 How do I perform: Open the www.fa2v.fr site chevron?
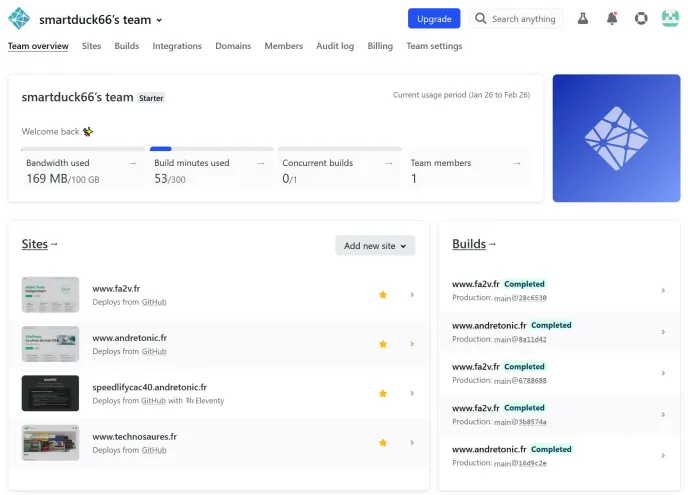coord(412,294)
